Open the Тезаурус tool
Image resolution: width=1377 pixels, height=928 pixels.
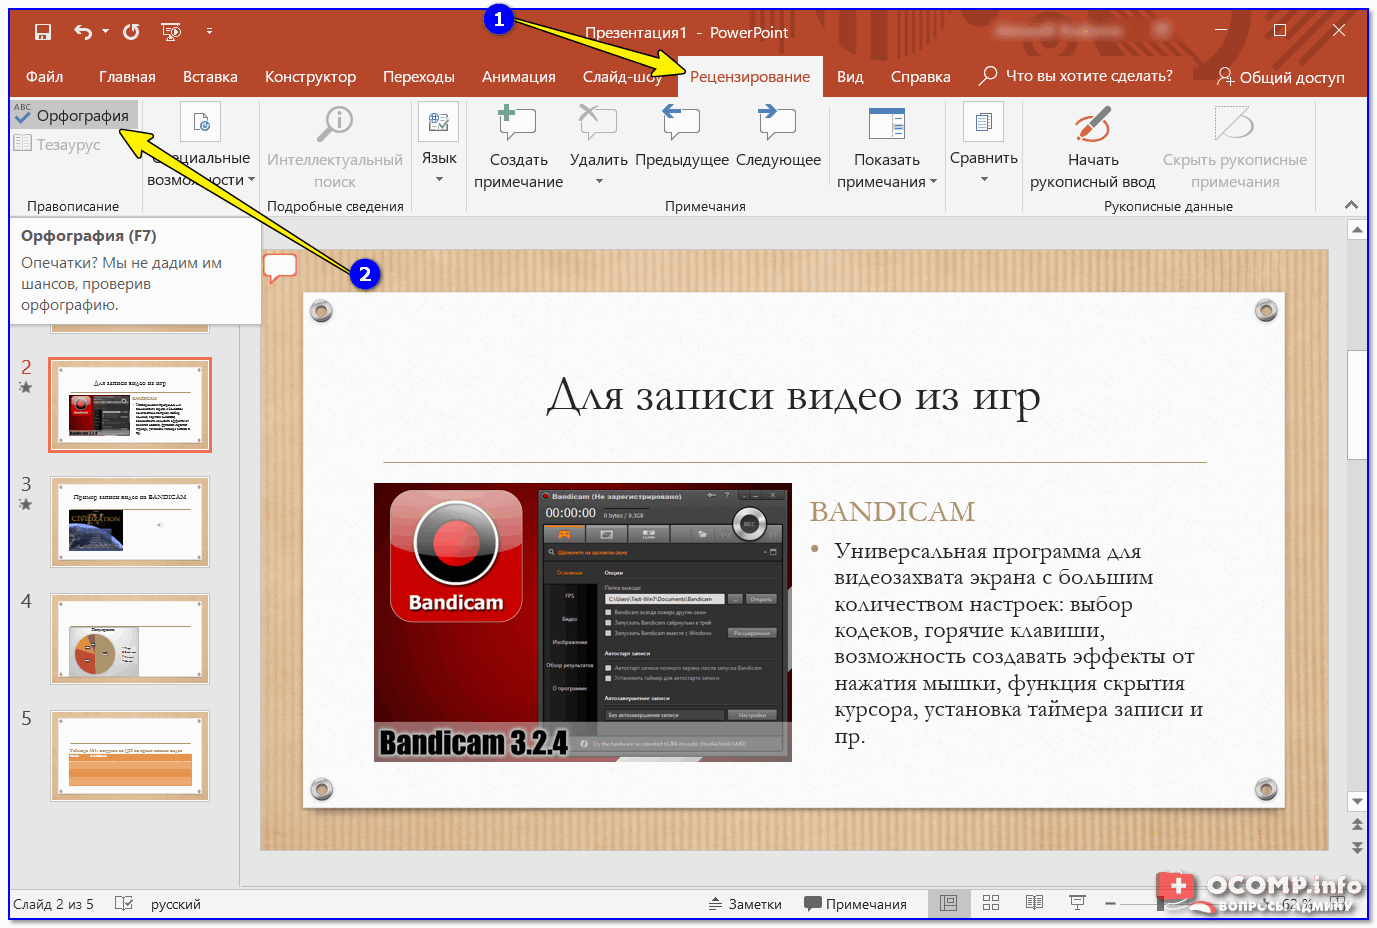click(58, 144)
